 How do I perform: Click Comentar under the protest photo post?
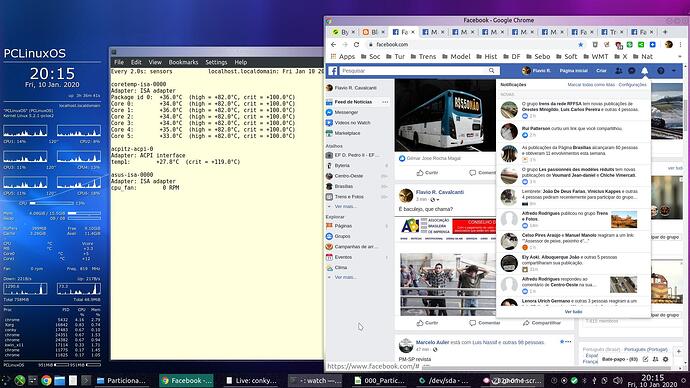(484, 323)
